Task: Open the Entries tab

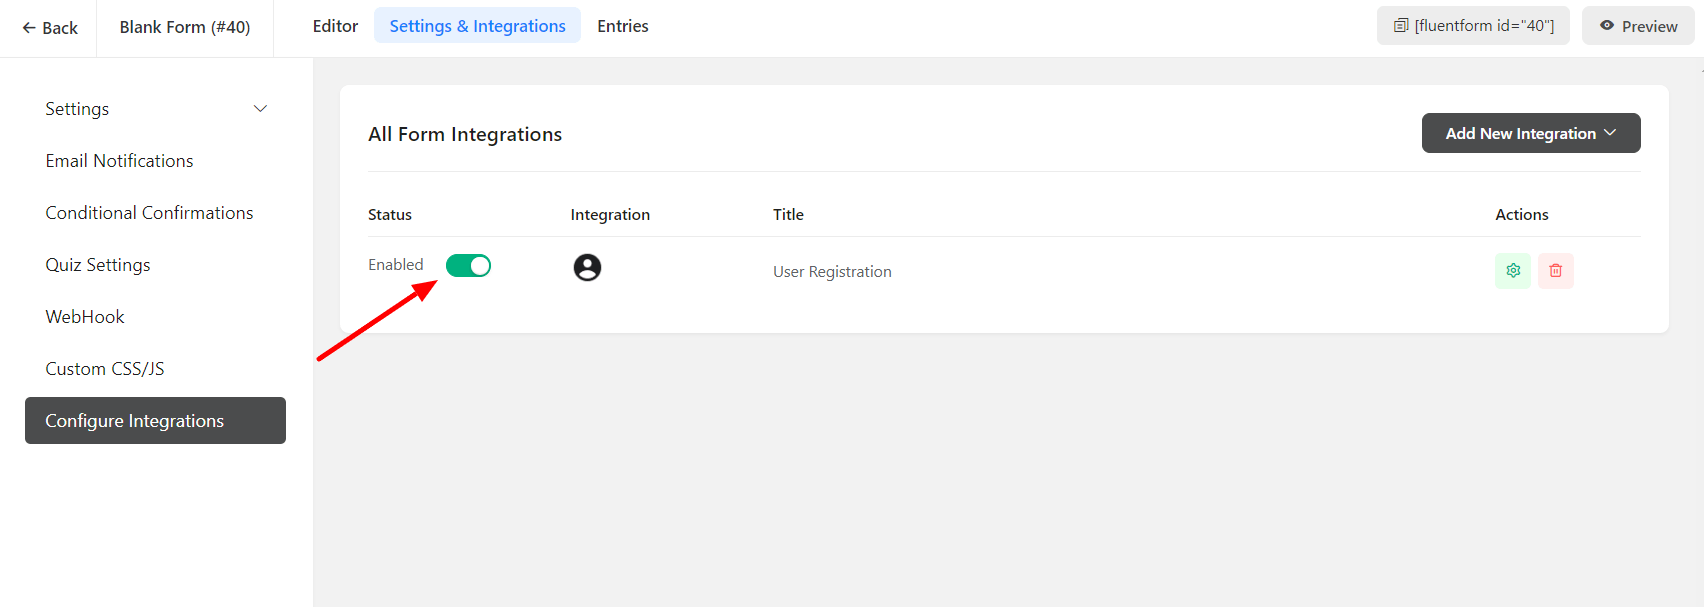Action: pyautogui.click(x=622, y=26)
